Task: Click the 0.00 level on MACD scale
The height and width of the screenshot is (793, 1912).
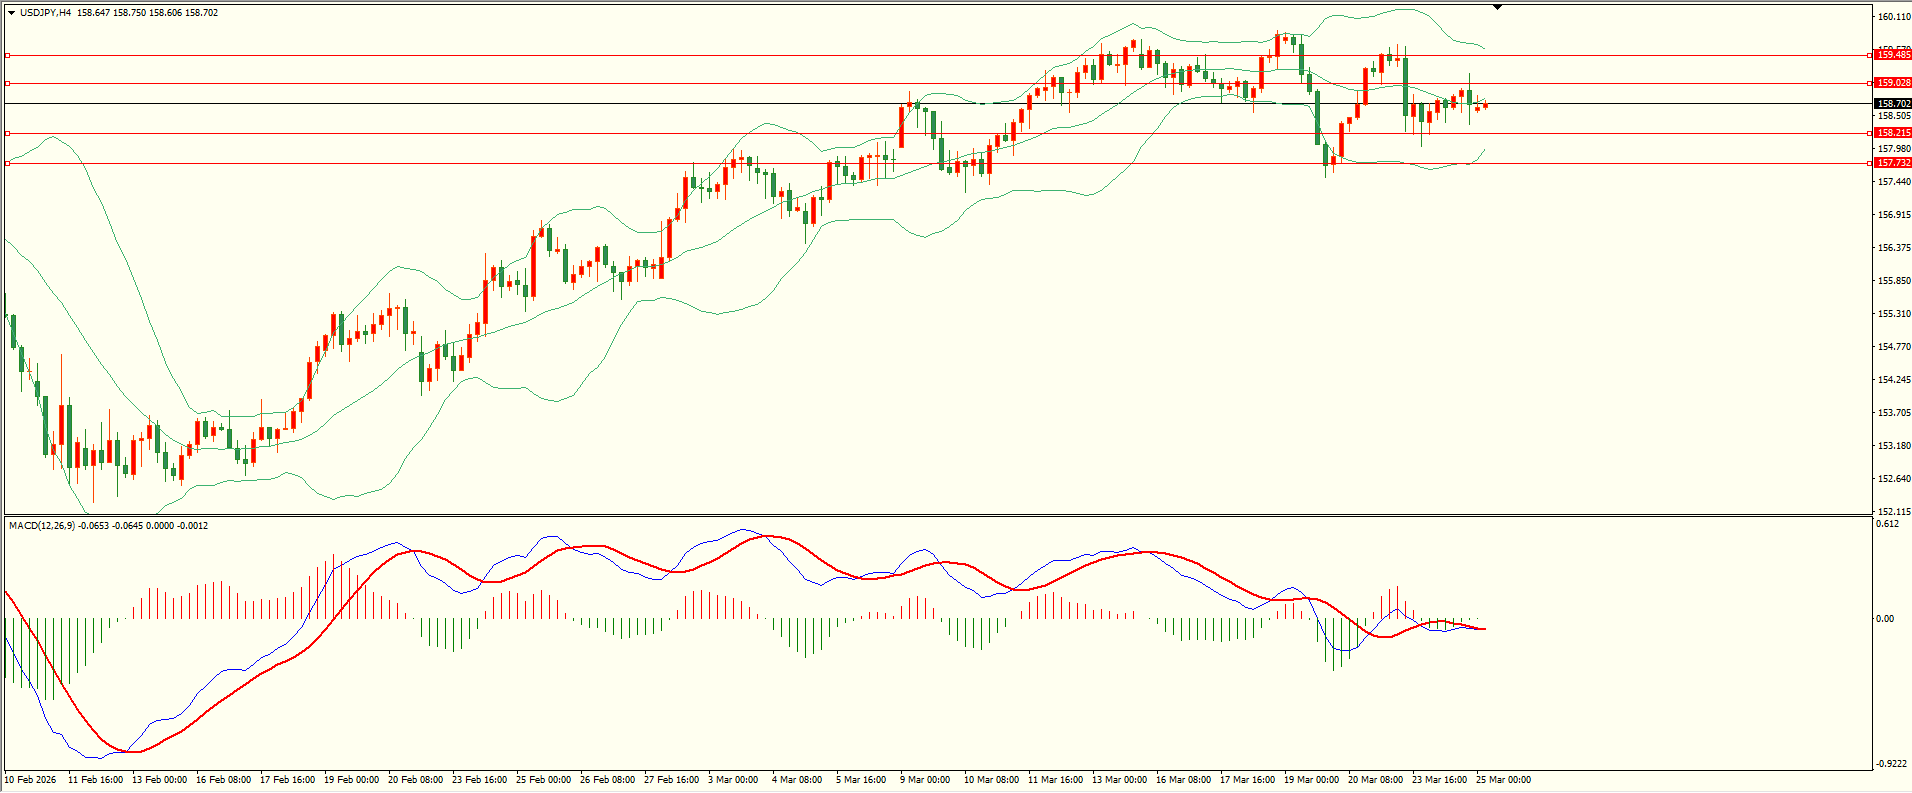Action: 1885,619
